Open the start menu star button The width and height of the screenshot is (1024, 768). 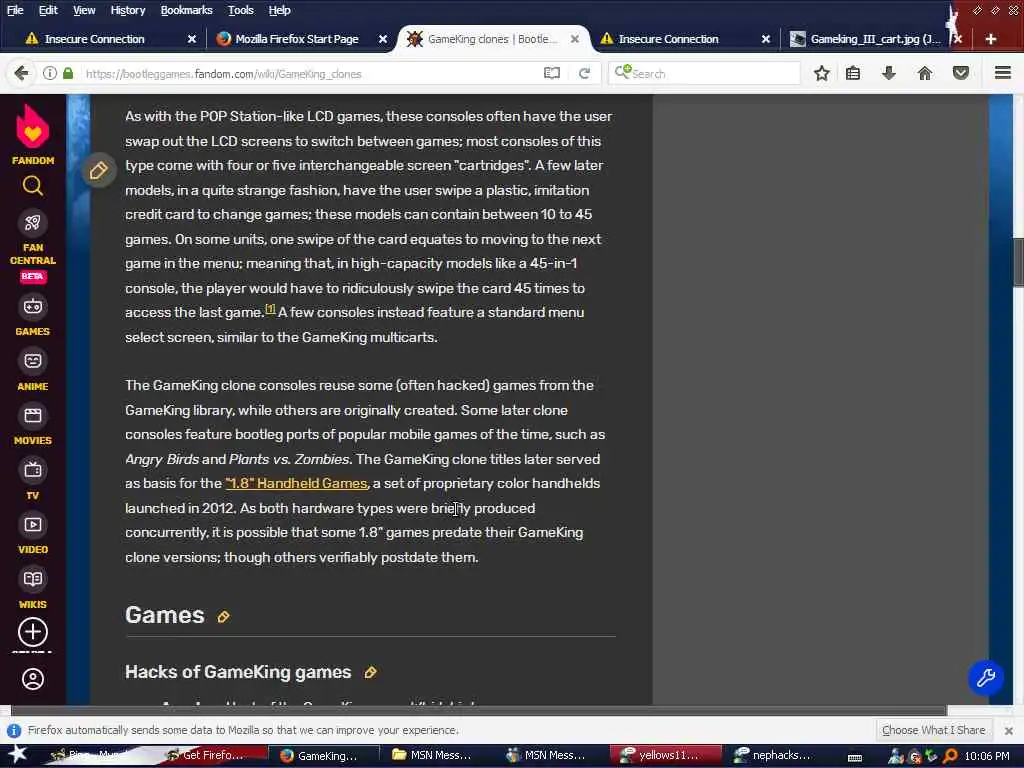pyautogui.click(x=16, y=755)
